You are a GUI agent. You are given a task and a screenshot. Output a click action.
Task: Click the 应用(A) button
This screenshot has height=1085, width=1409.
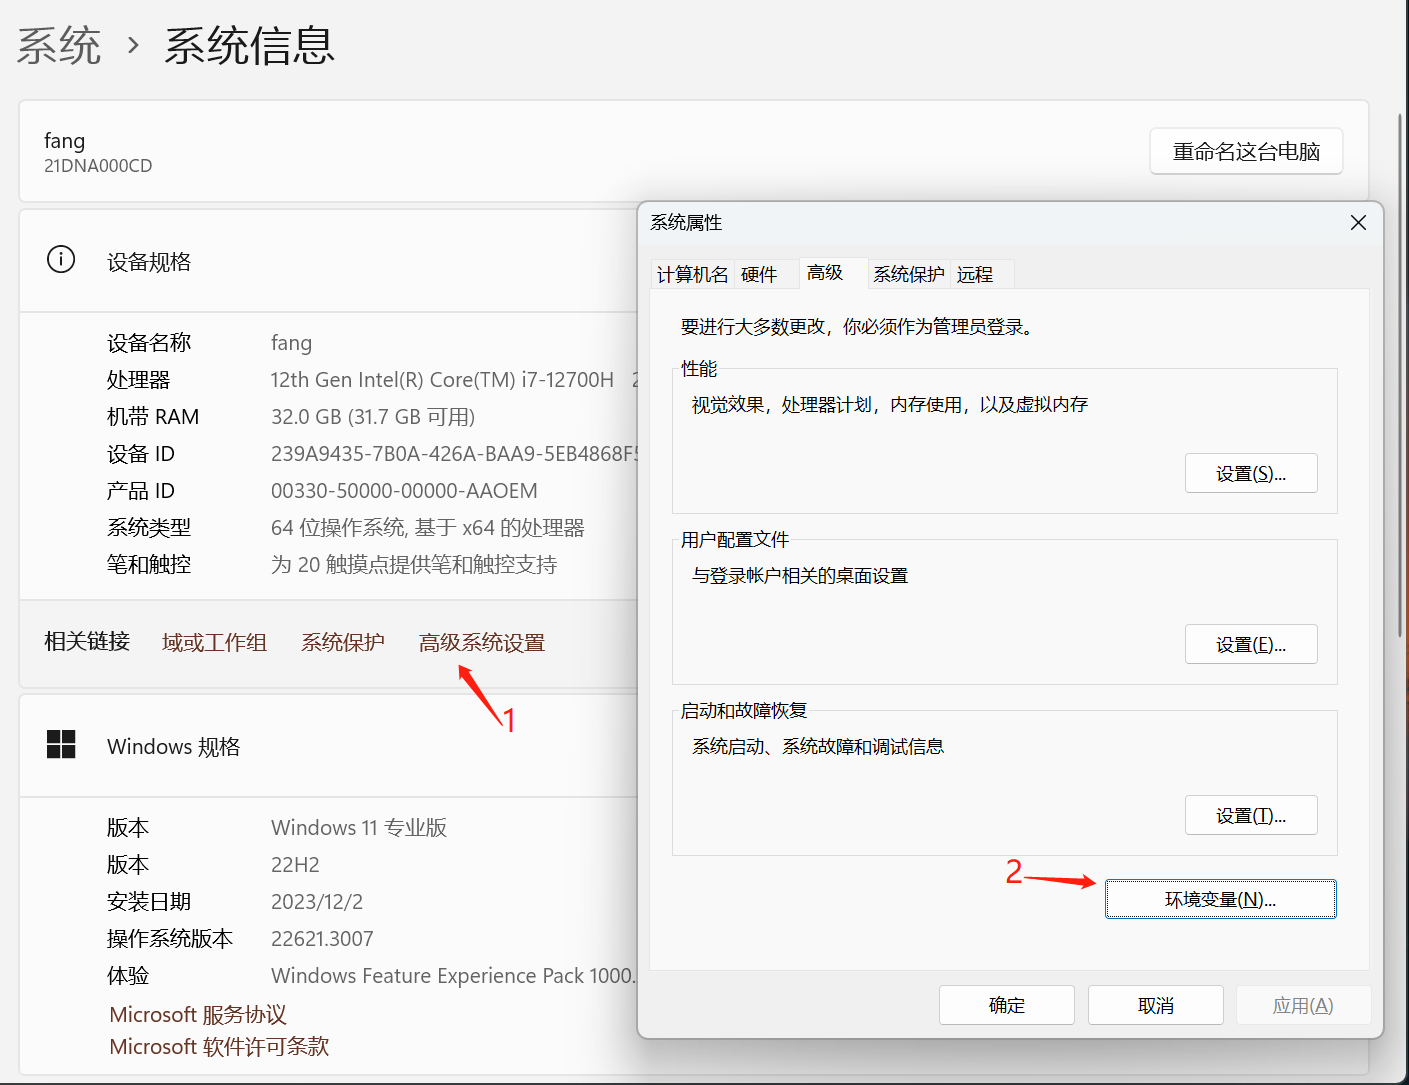[1303, 1005]
